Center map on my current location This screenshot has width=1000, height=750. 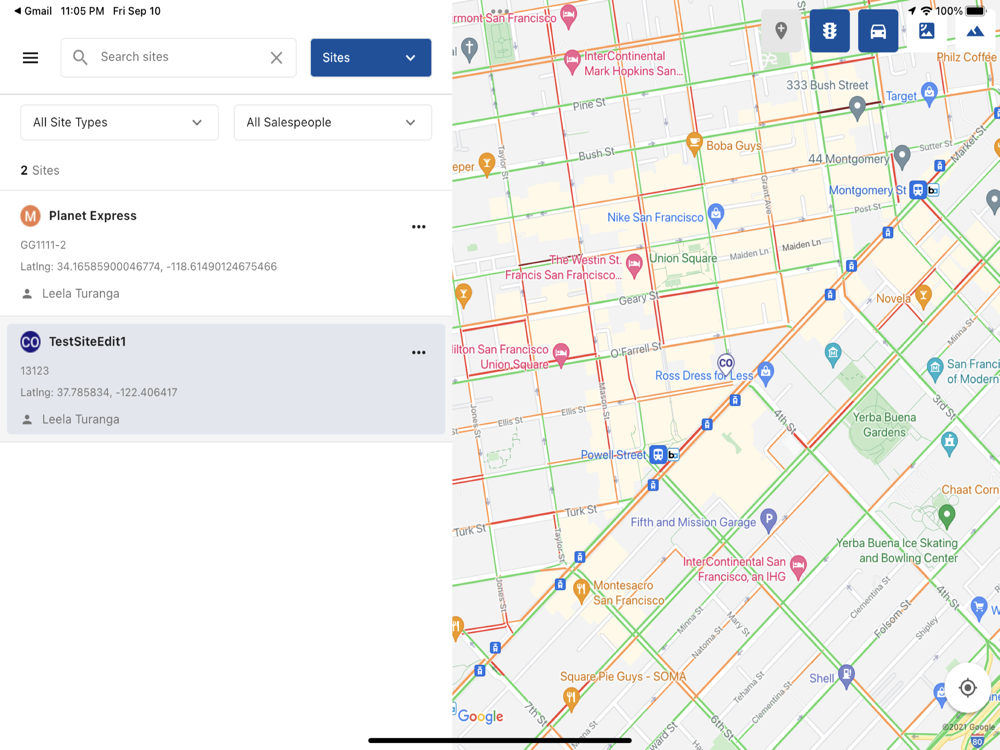click(967, 688)
